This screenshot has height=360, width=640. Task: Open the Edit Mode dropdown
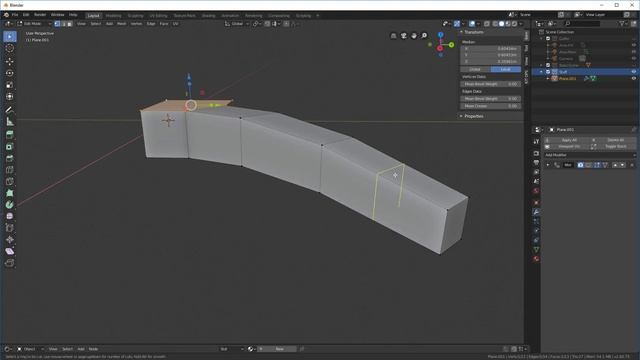34,24
